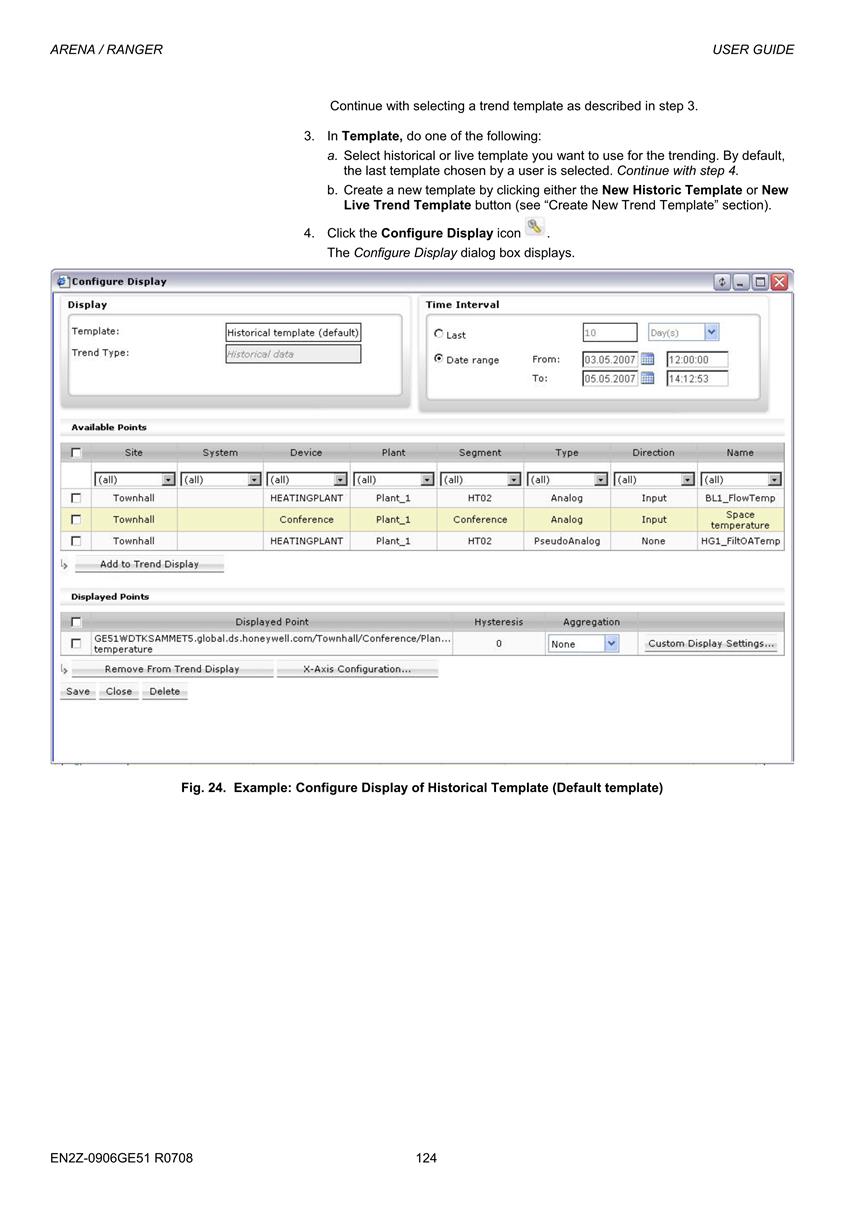Sort by the Site column header

pos(134,453)
